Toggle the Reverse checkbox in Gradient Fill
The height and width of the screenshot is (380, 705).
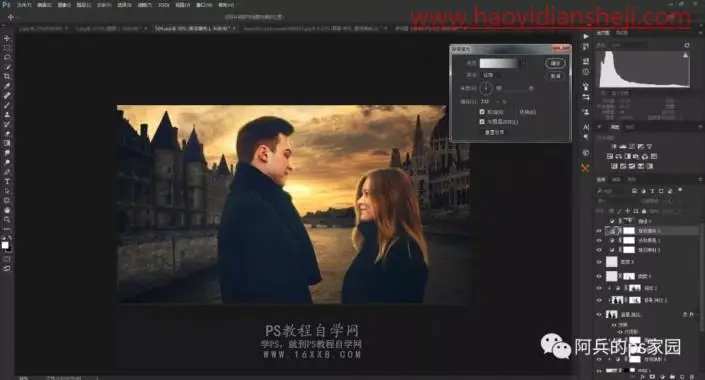click(x=482, y=112)
